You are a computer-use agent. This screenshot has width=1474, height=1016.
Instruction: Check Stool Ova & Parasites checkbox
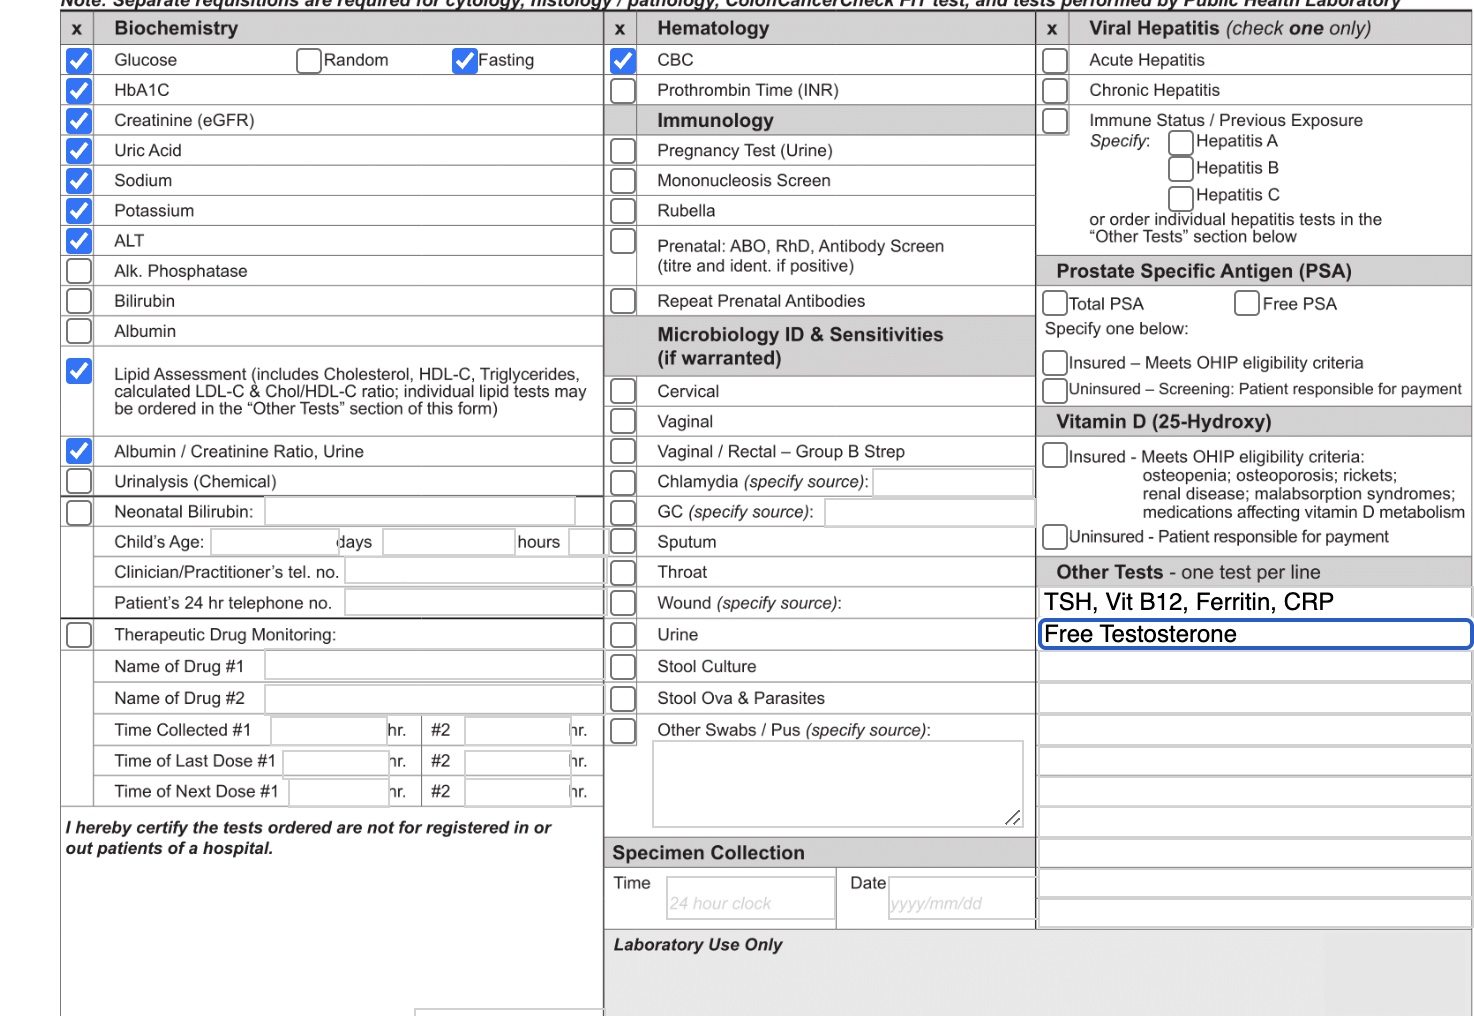pos(623,699)
